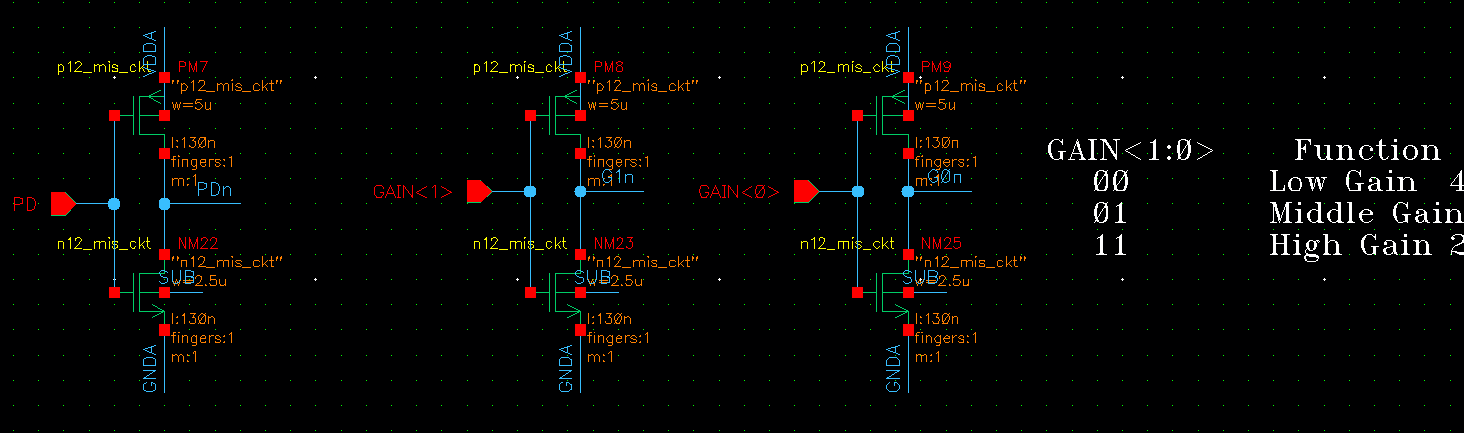Select the GAIN<1:0> table heading note
Screen dimensions: 1464x433
click(1130, 151)
